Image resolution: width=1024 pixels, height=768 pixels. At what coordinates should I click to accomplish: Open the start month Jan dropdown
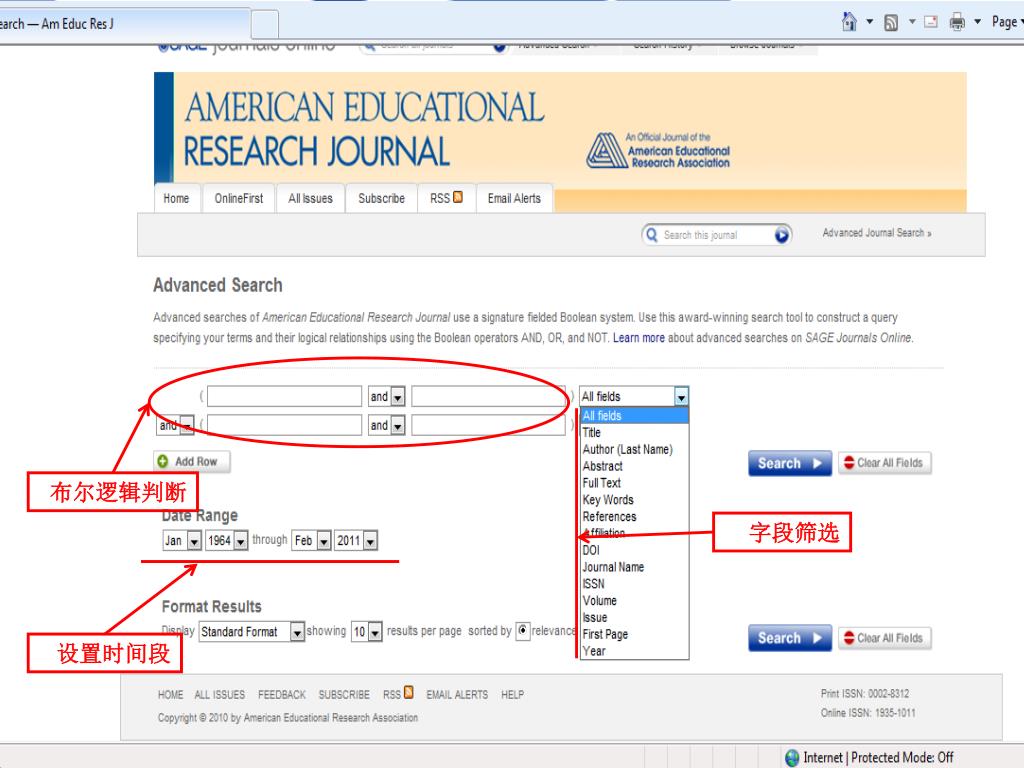[182, 540]
